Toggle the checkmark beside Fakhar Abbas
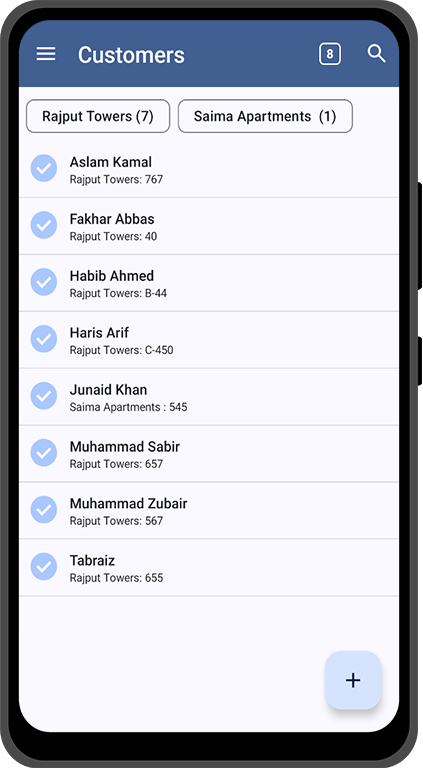The height and width of the screenshot is (768, 423). (44, 225)
